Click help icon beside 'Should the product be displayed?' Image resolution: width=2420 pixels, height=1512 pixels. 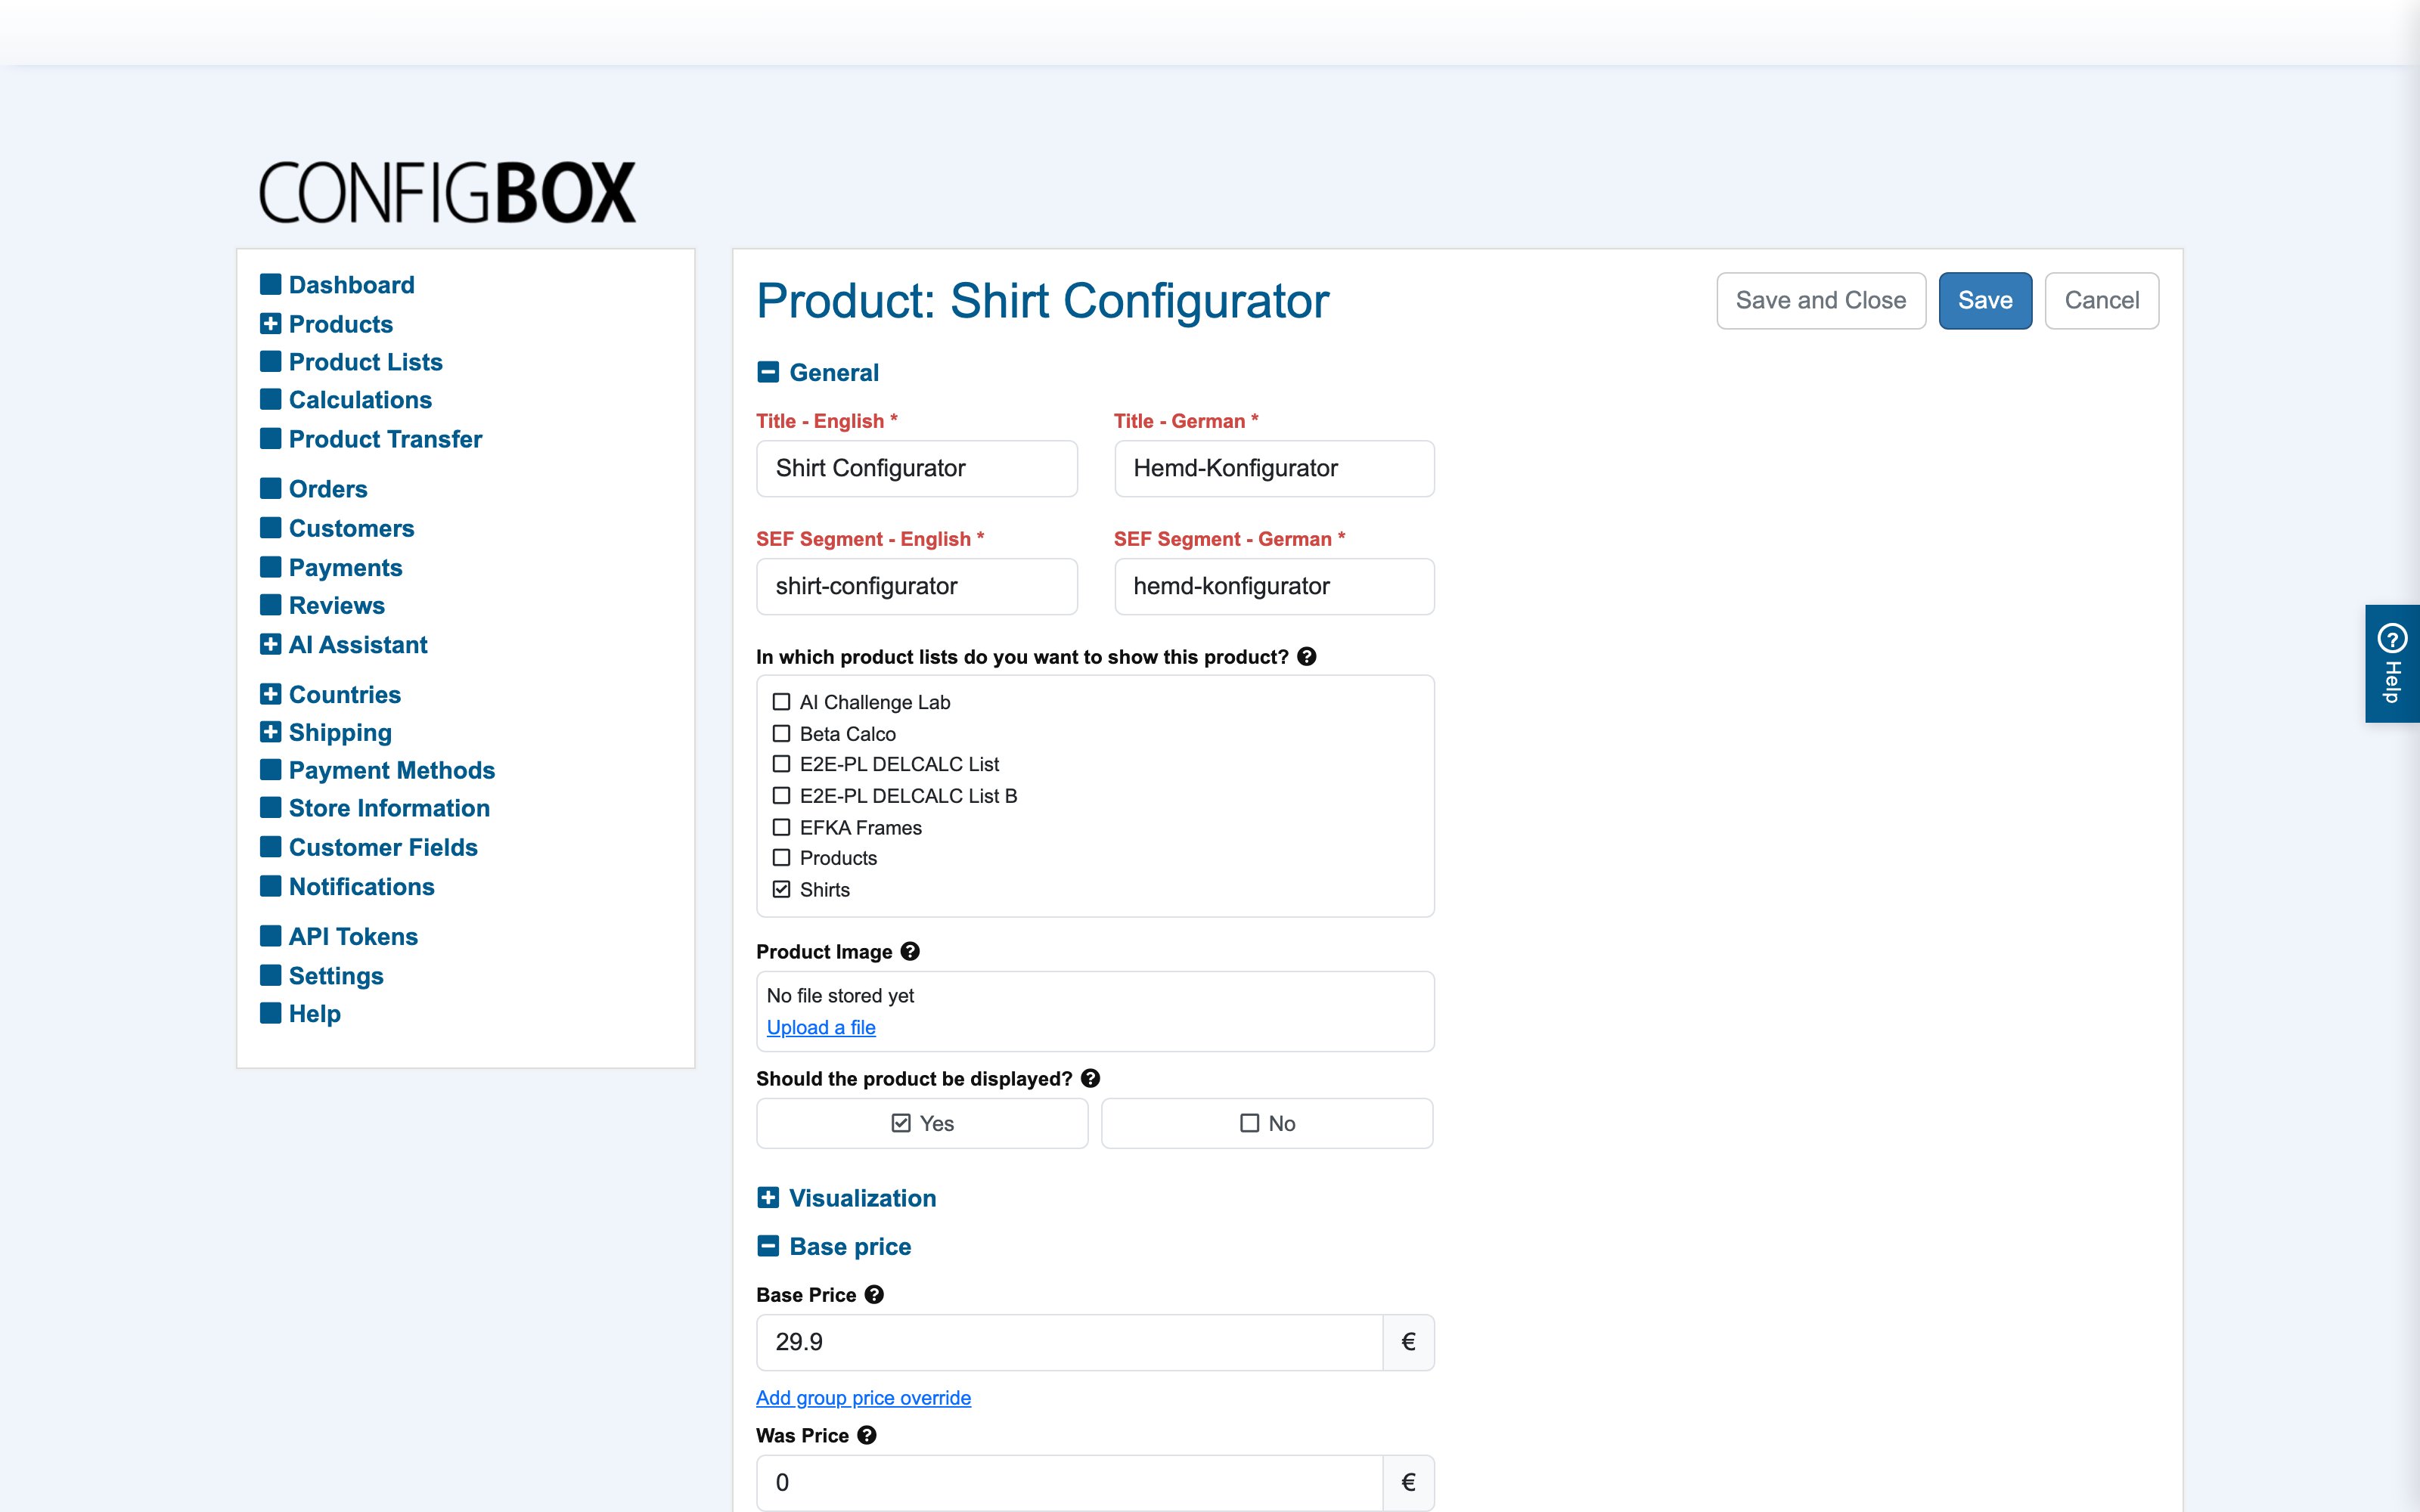1090,1078
